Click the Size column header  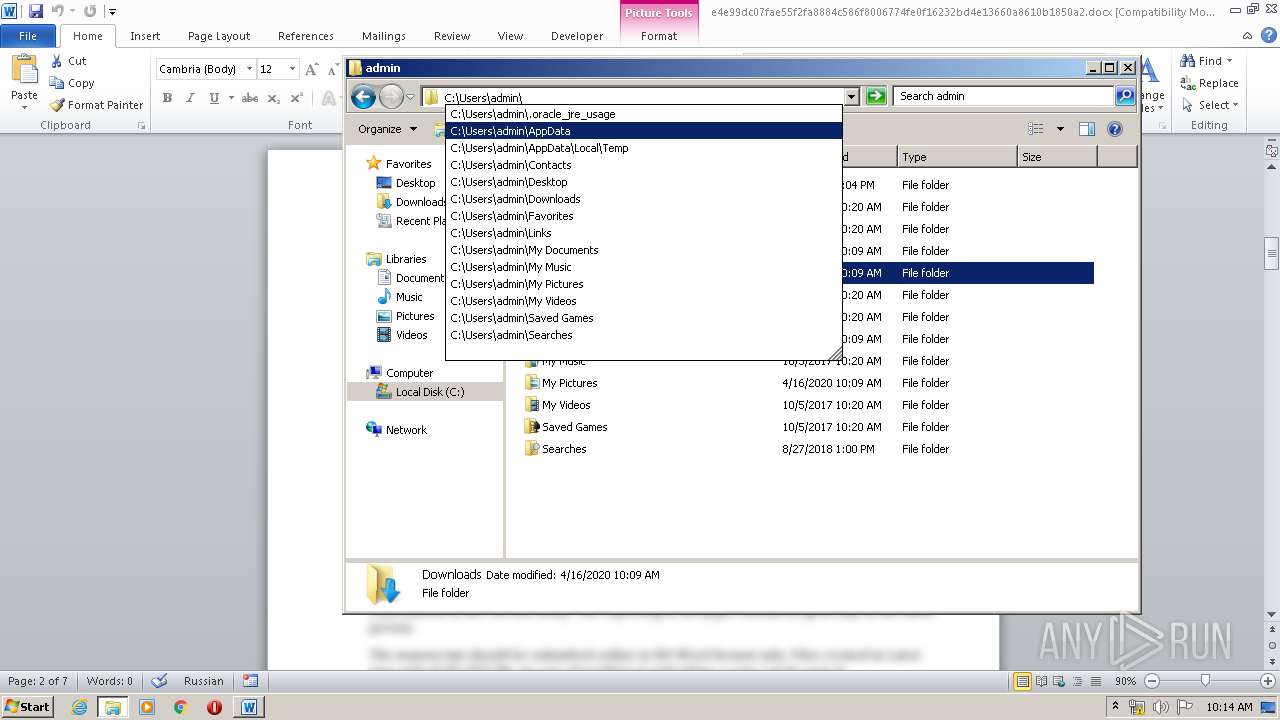[x=1057, y=157]
